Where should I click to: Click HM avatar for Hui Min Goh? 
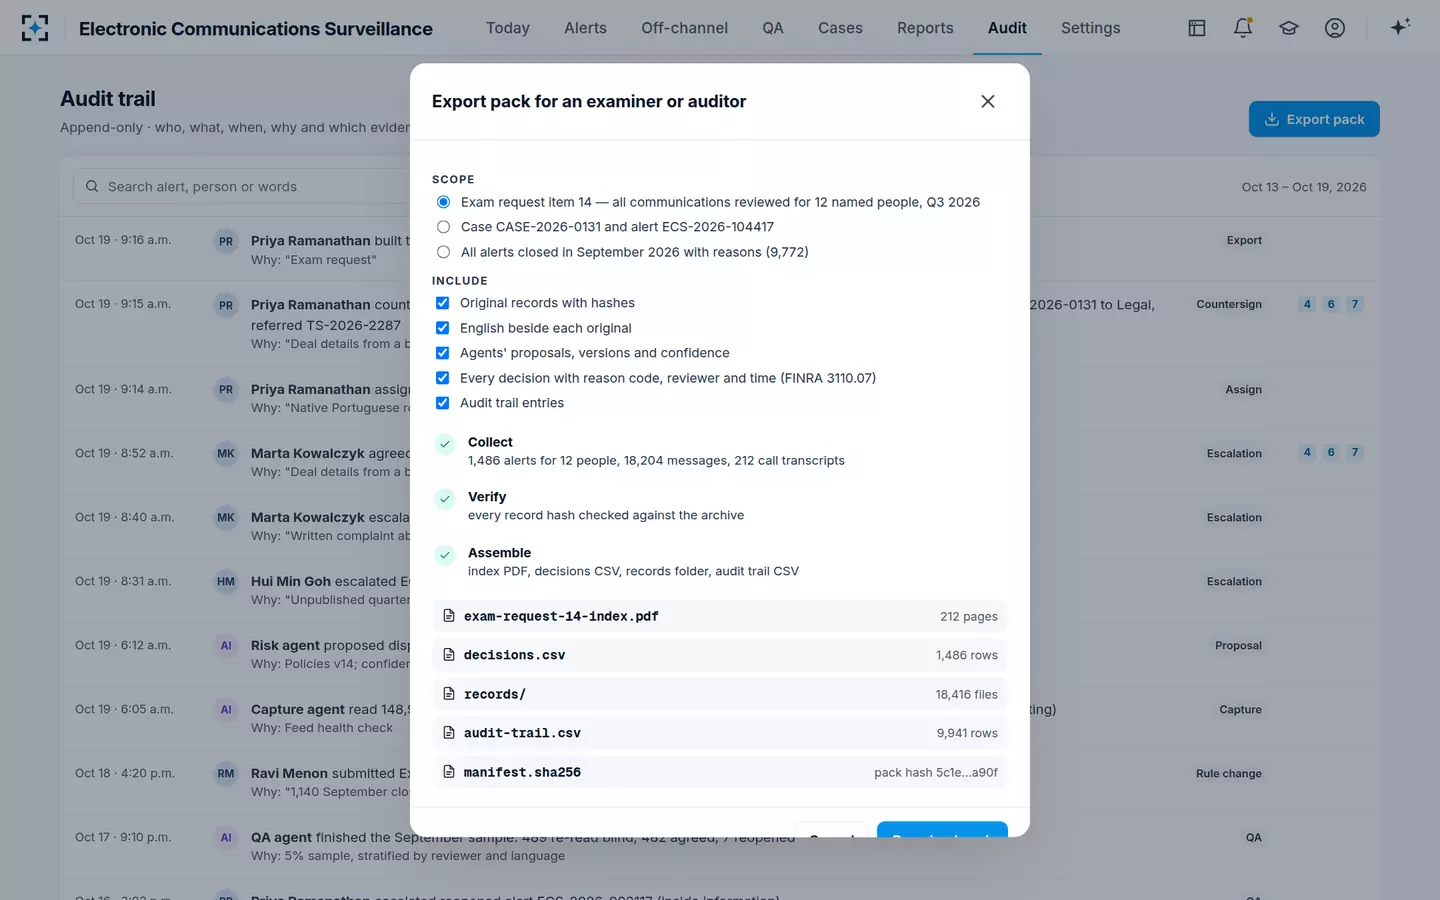(226, 582)
